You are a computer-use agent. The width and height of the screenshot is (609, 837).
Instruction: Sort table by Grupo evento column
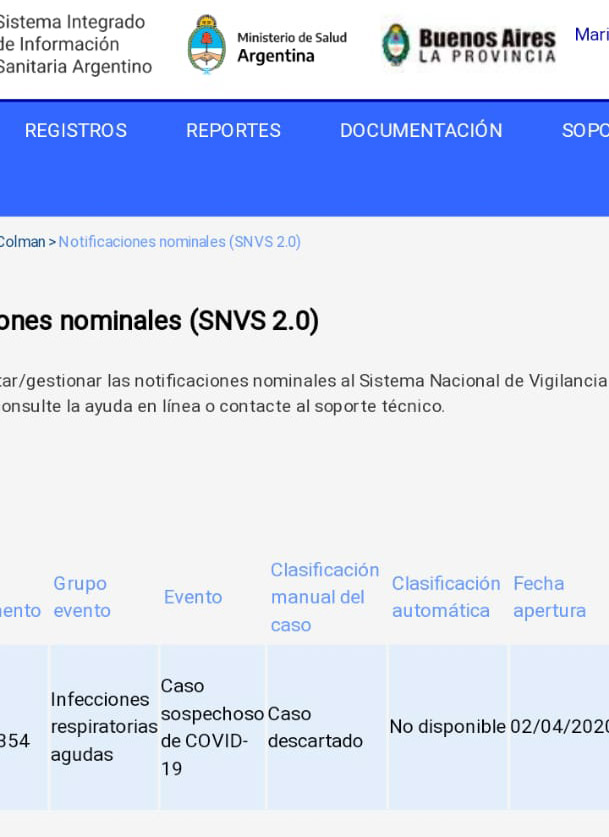point(81,597)
